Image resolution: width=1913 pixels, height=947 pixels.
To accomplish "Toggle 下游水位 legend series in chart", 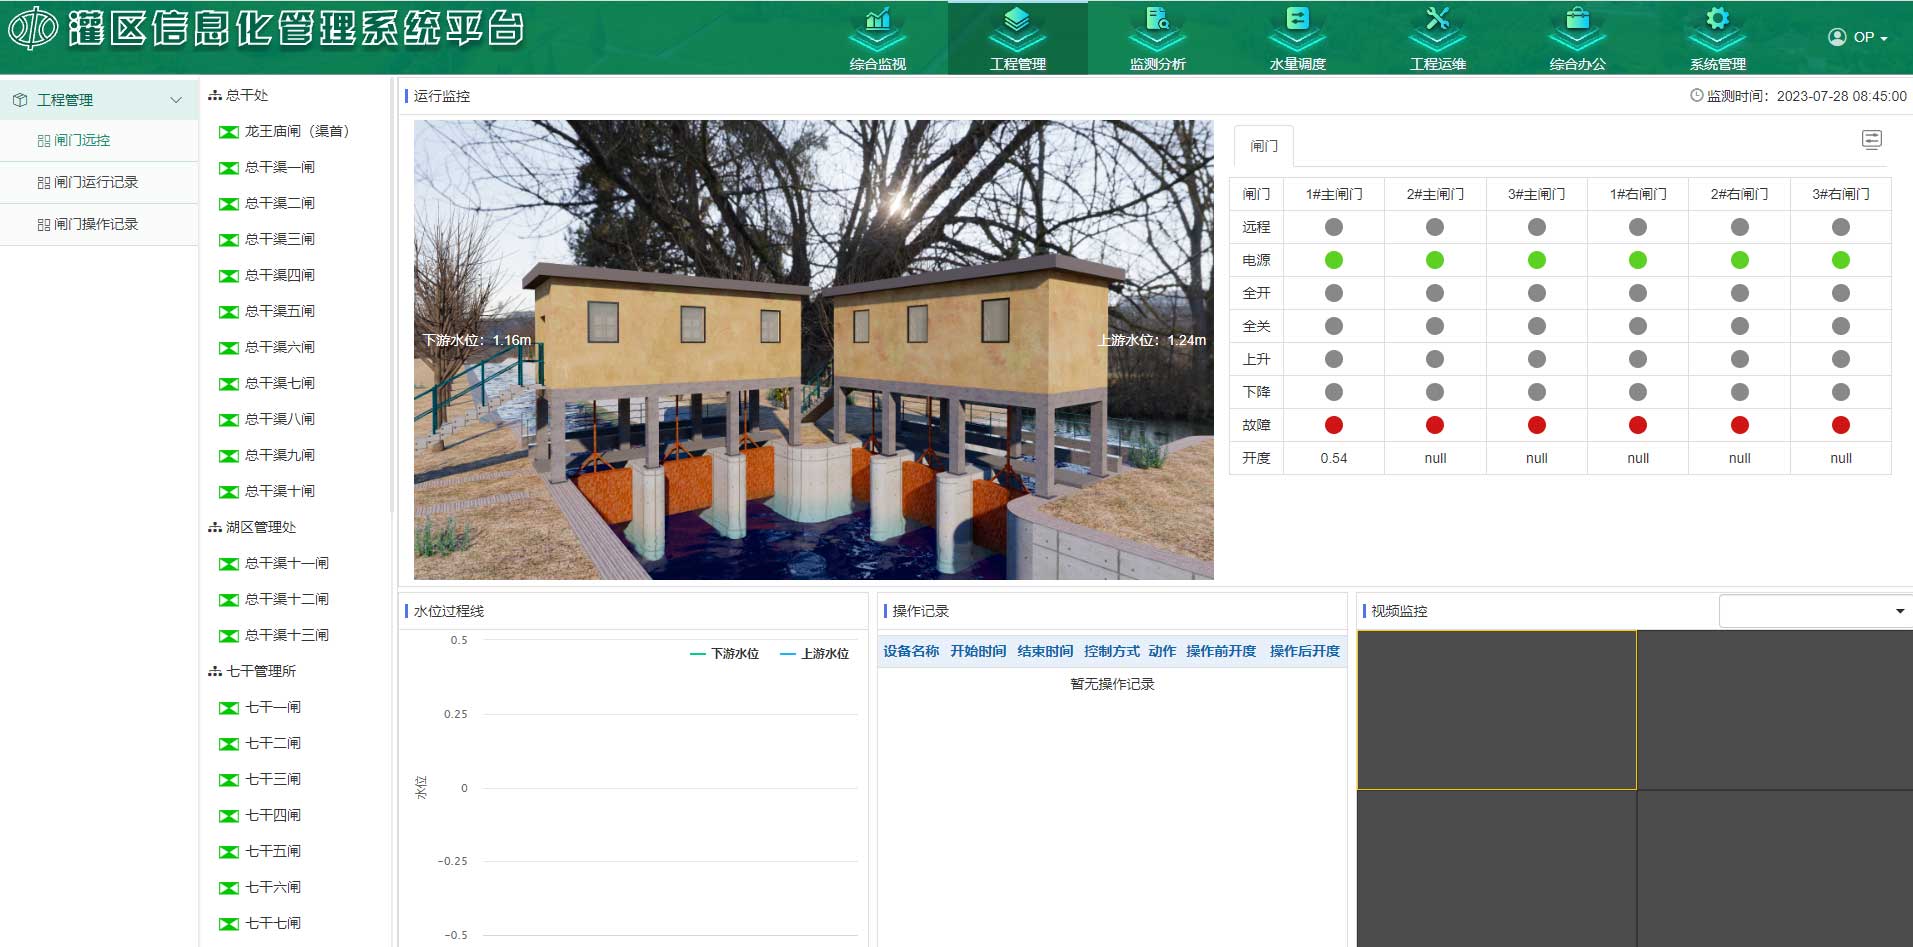I will click(x=724, y=654).
